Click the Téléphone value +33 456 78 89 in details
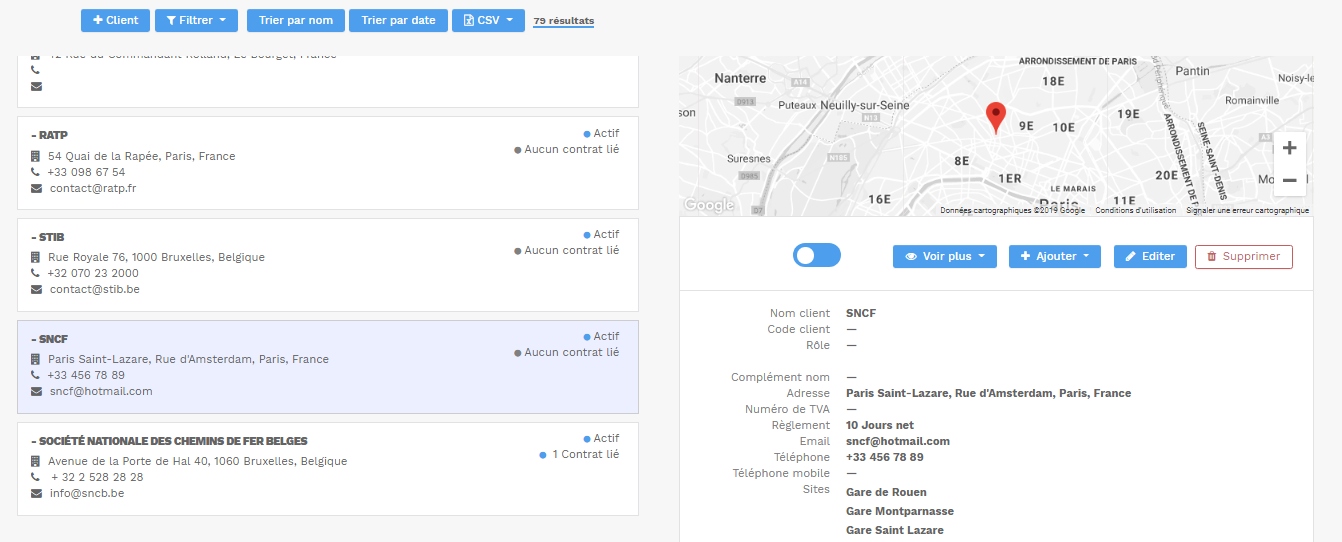Viewport: 1342px width, 542px height. pyautogui.click(x=885, y=457)
